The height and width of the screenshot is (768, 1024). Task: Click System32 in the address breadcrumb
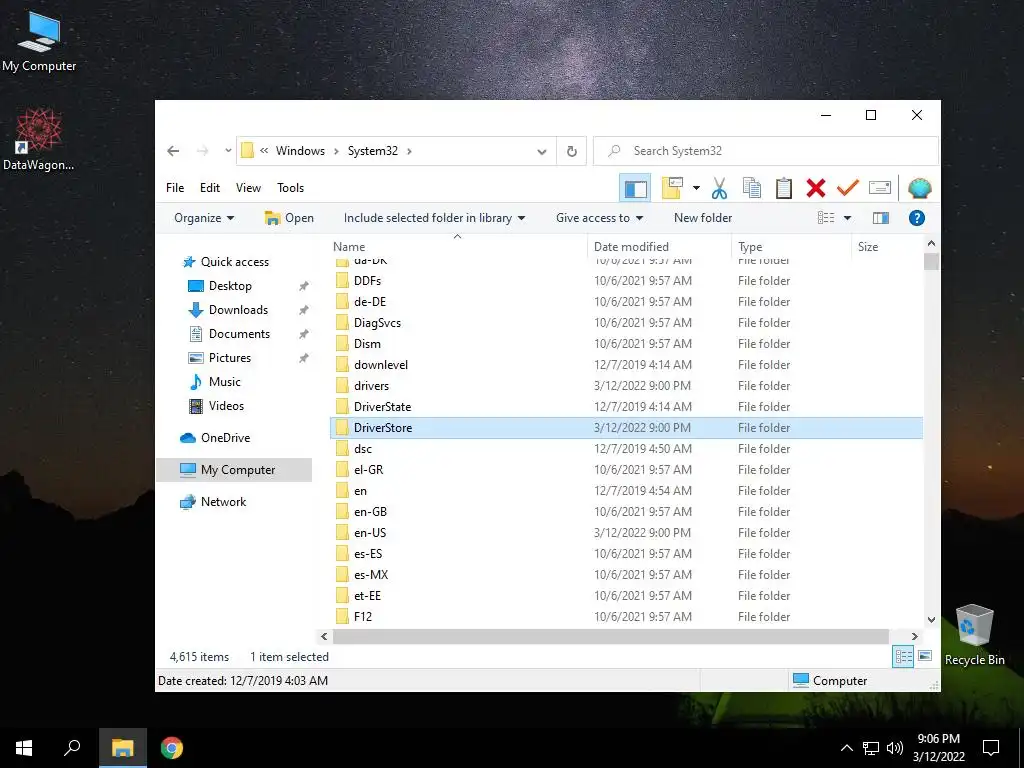(x=372, y=152)
